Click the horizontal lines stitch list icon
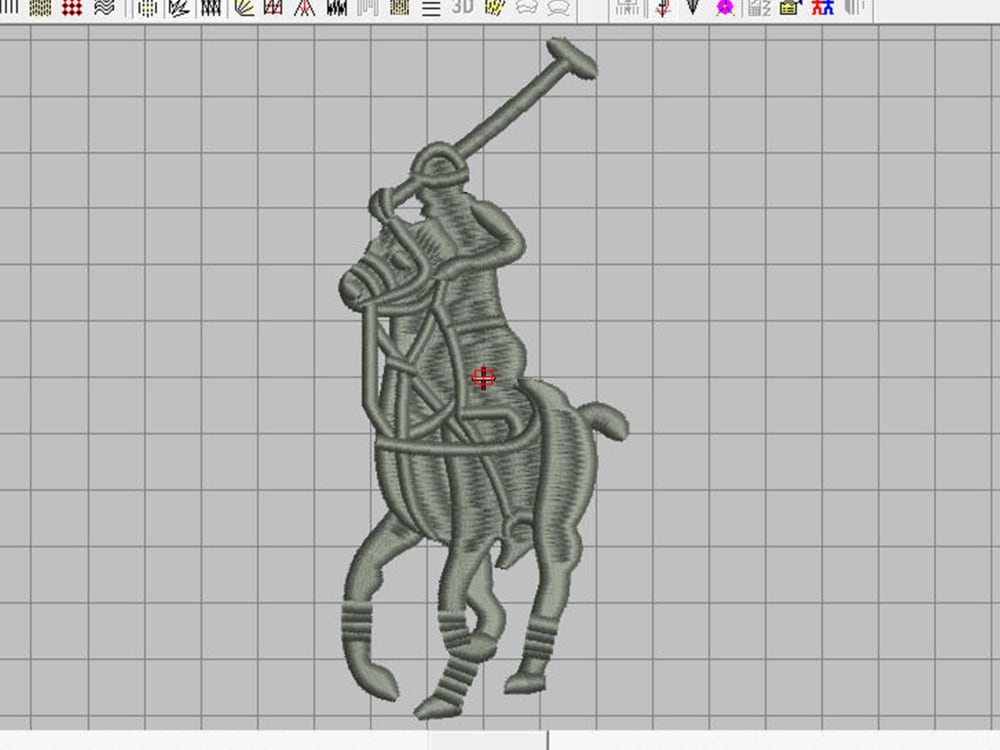The height and width of the screenshot is (750, 1000). [430, 9]
